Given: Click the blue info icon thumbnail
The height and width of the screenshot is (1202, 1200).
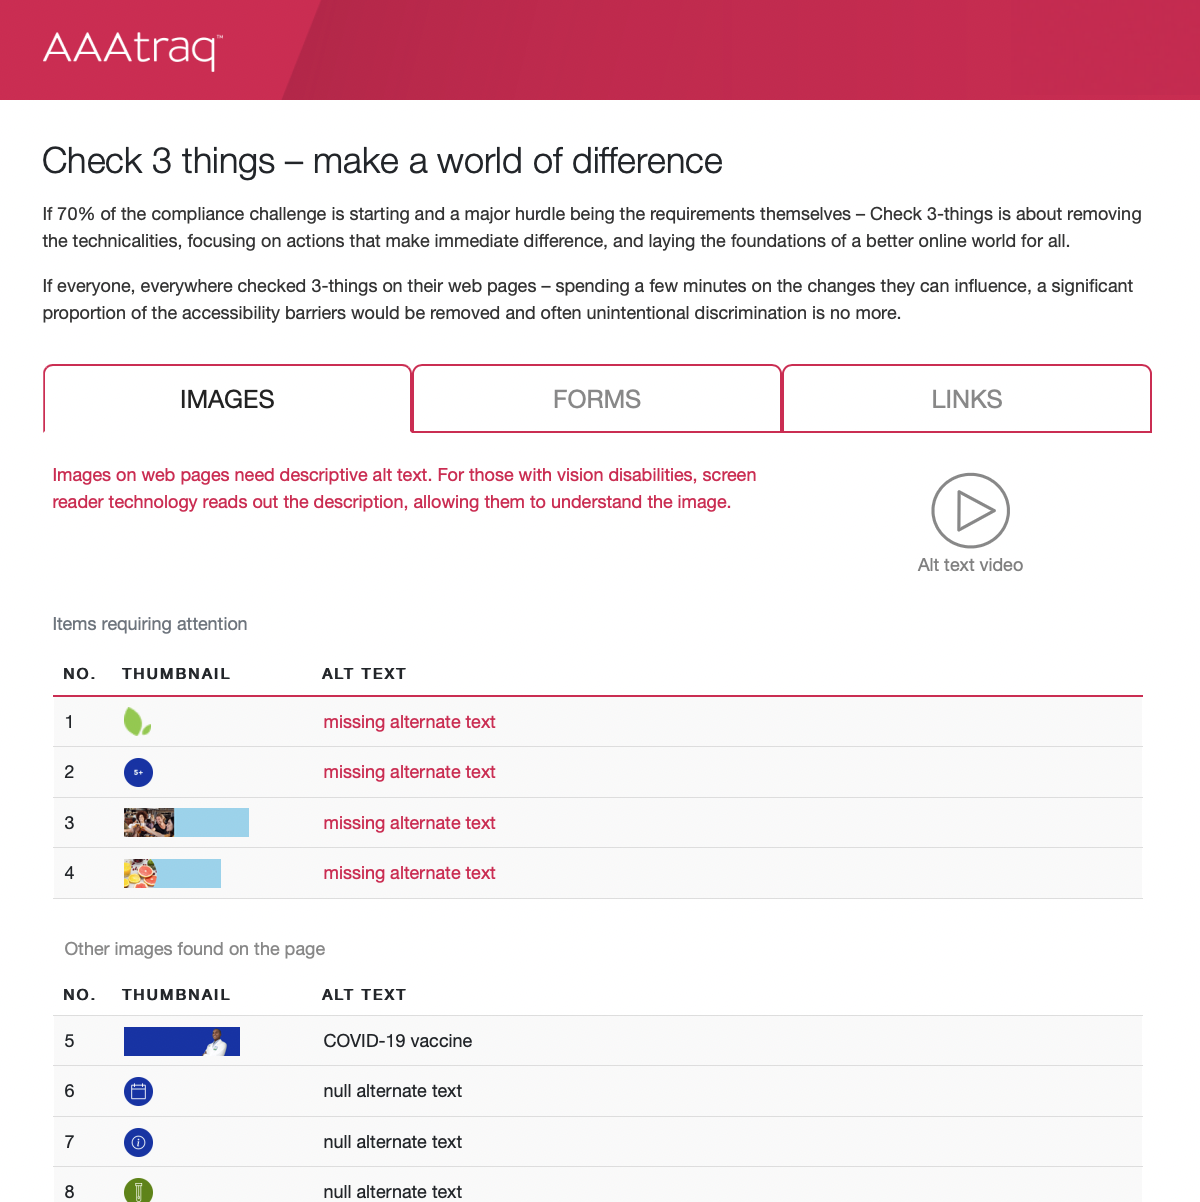Looking at the screenshot, I should (138, 1142).
